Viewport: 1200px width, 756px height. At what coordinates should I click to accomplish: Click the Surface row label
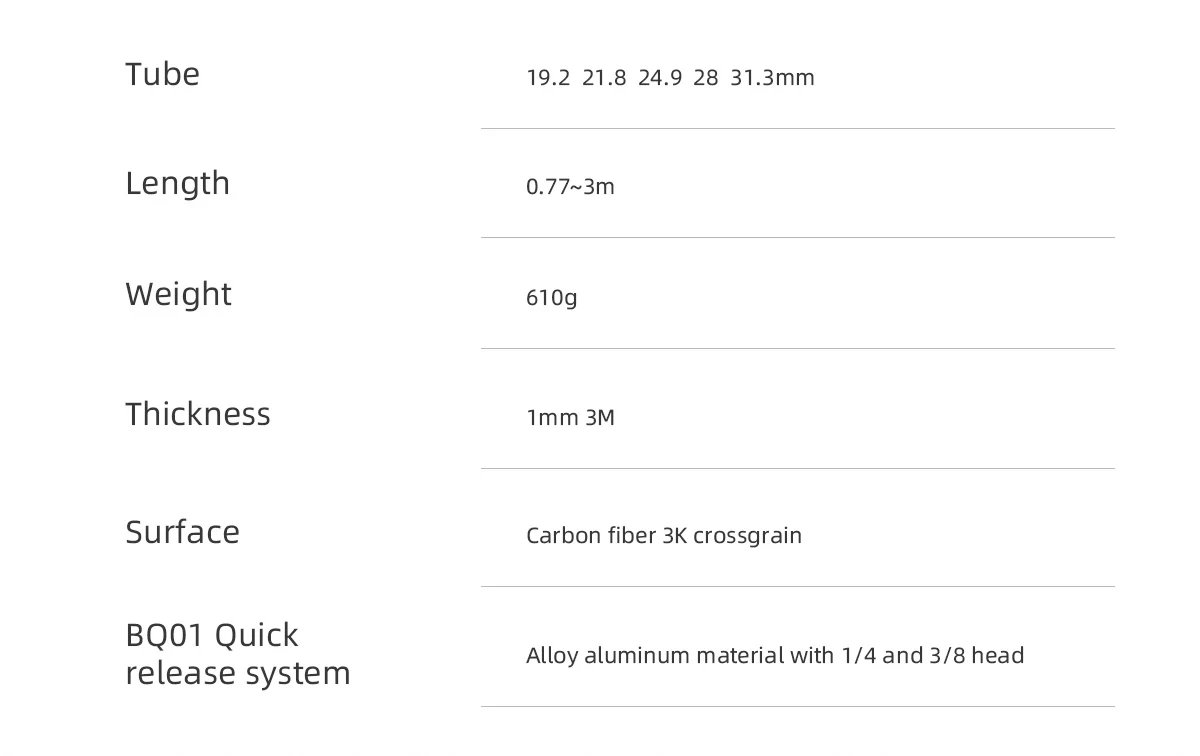[182, 532]
